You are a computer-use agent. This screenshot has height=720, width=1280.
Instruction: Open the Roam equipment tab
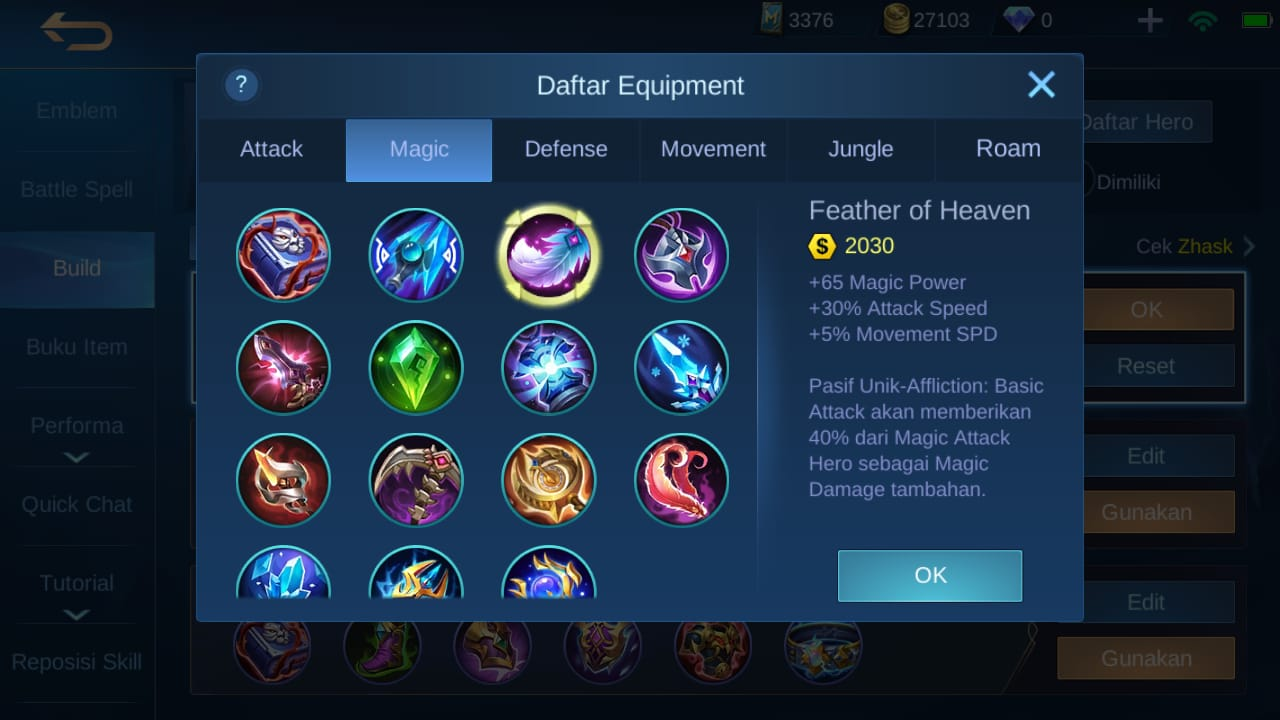1008,150
